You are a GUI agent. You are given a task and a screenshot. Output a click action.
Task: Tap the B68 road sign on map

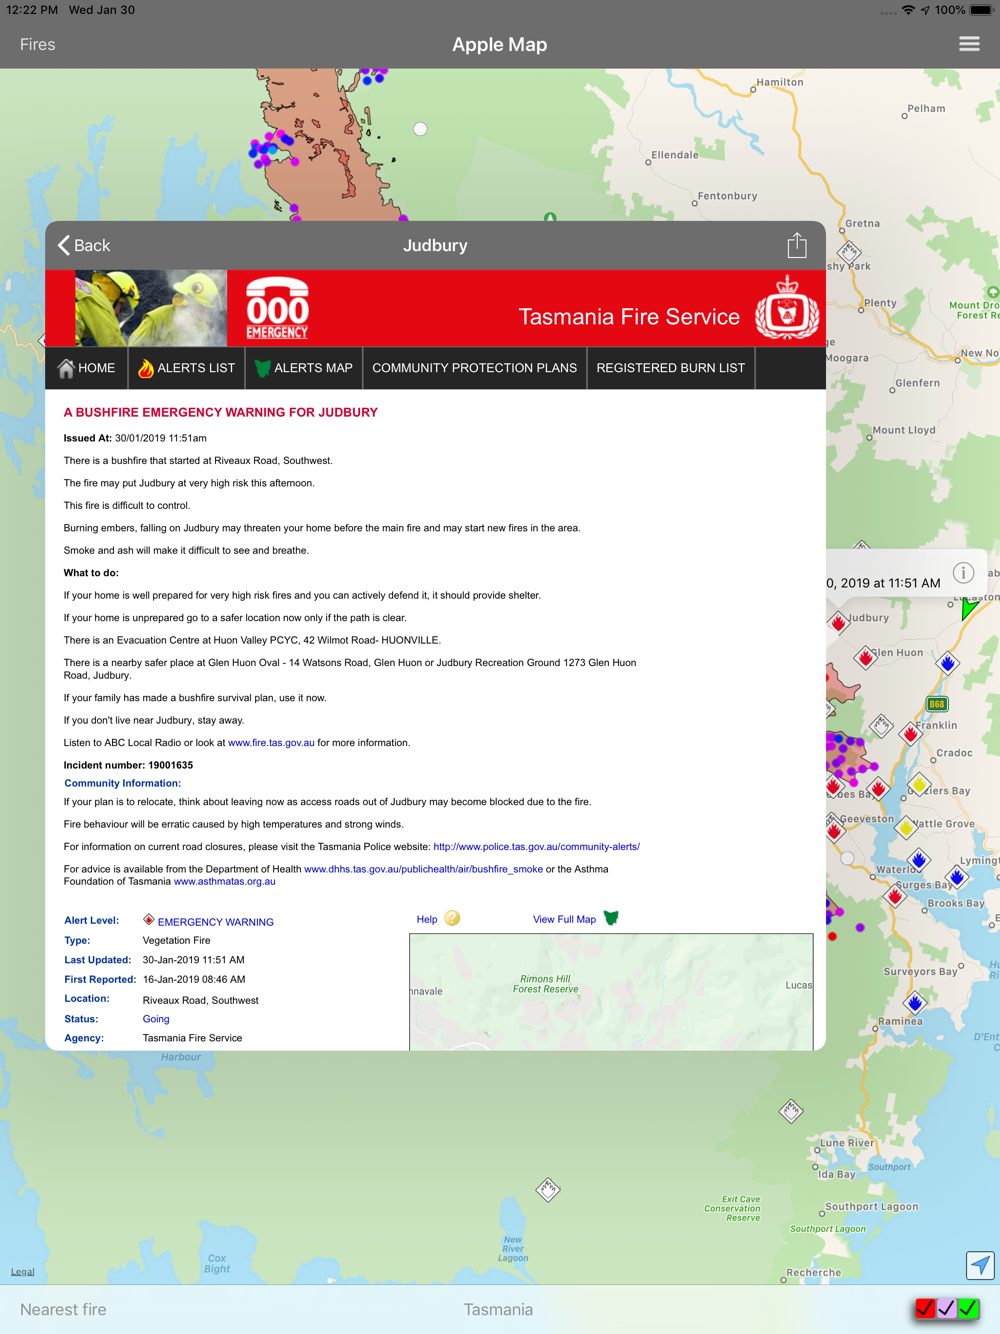937,704
